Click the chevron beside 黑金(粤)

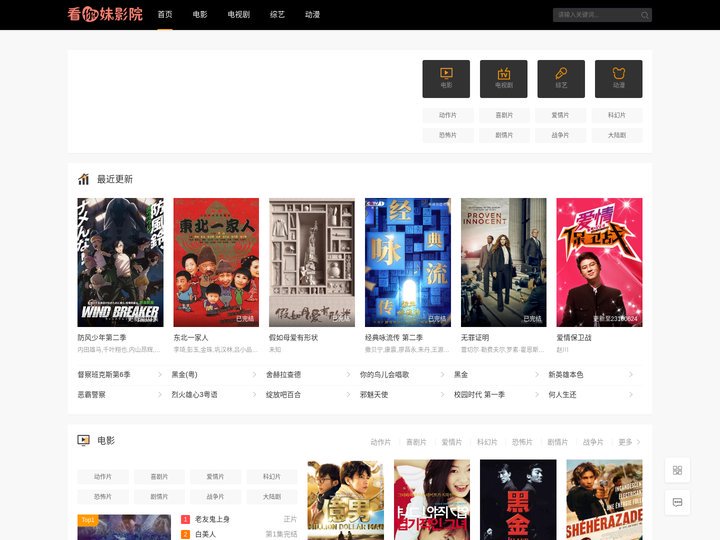[254, 375]
